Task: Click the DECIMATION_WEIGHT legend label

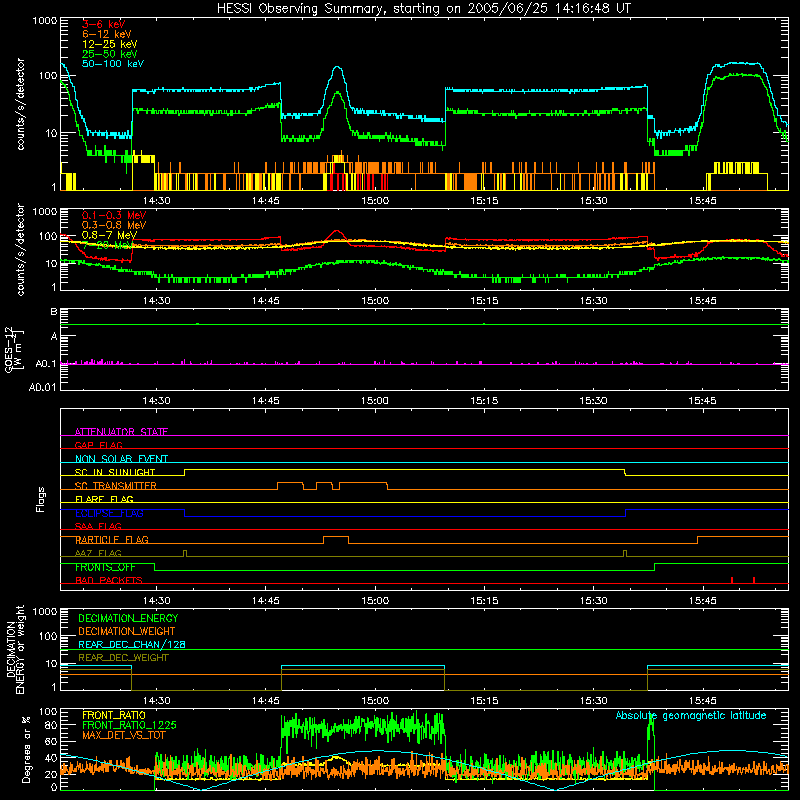Action: [x=127, y=631]
